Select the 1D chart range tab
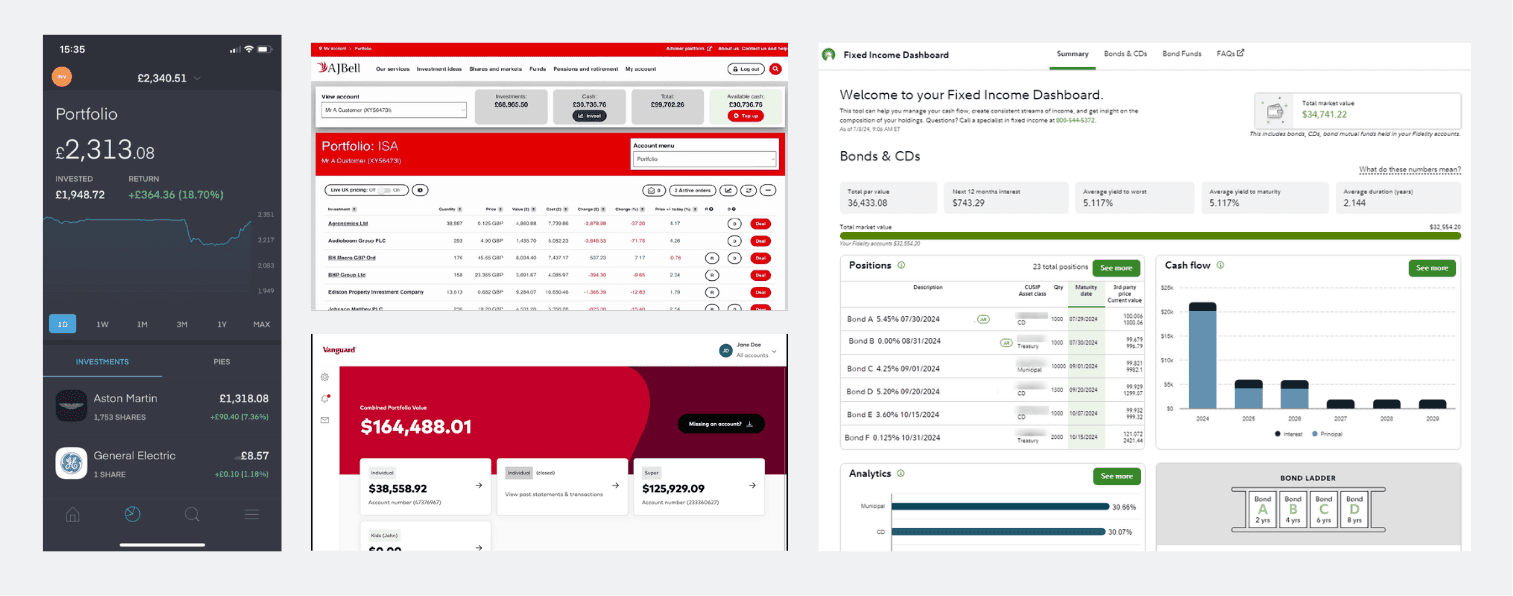The image size is (1513, 596). coord(63,324)
